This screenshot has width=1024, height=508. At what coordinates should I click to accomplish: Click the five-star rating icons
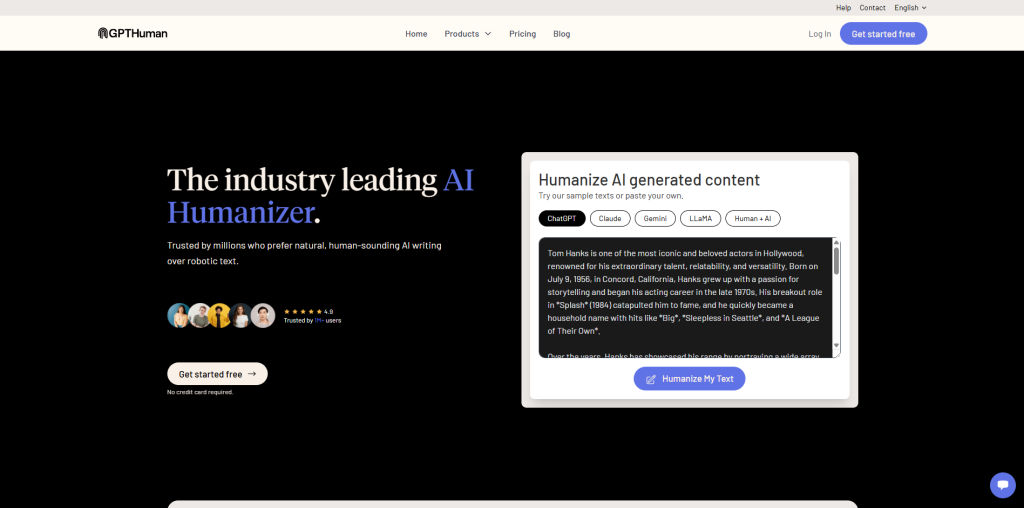303,311
